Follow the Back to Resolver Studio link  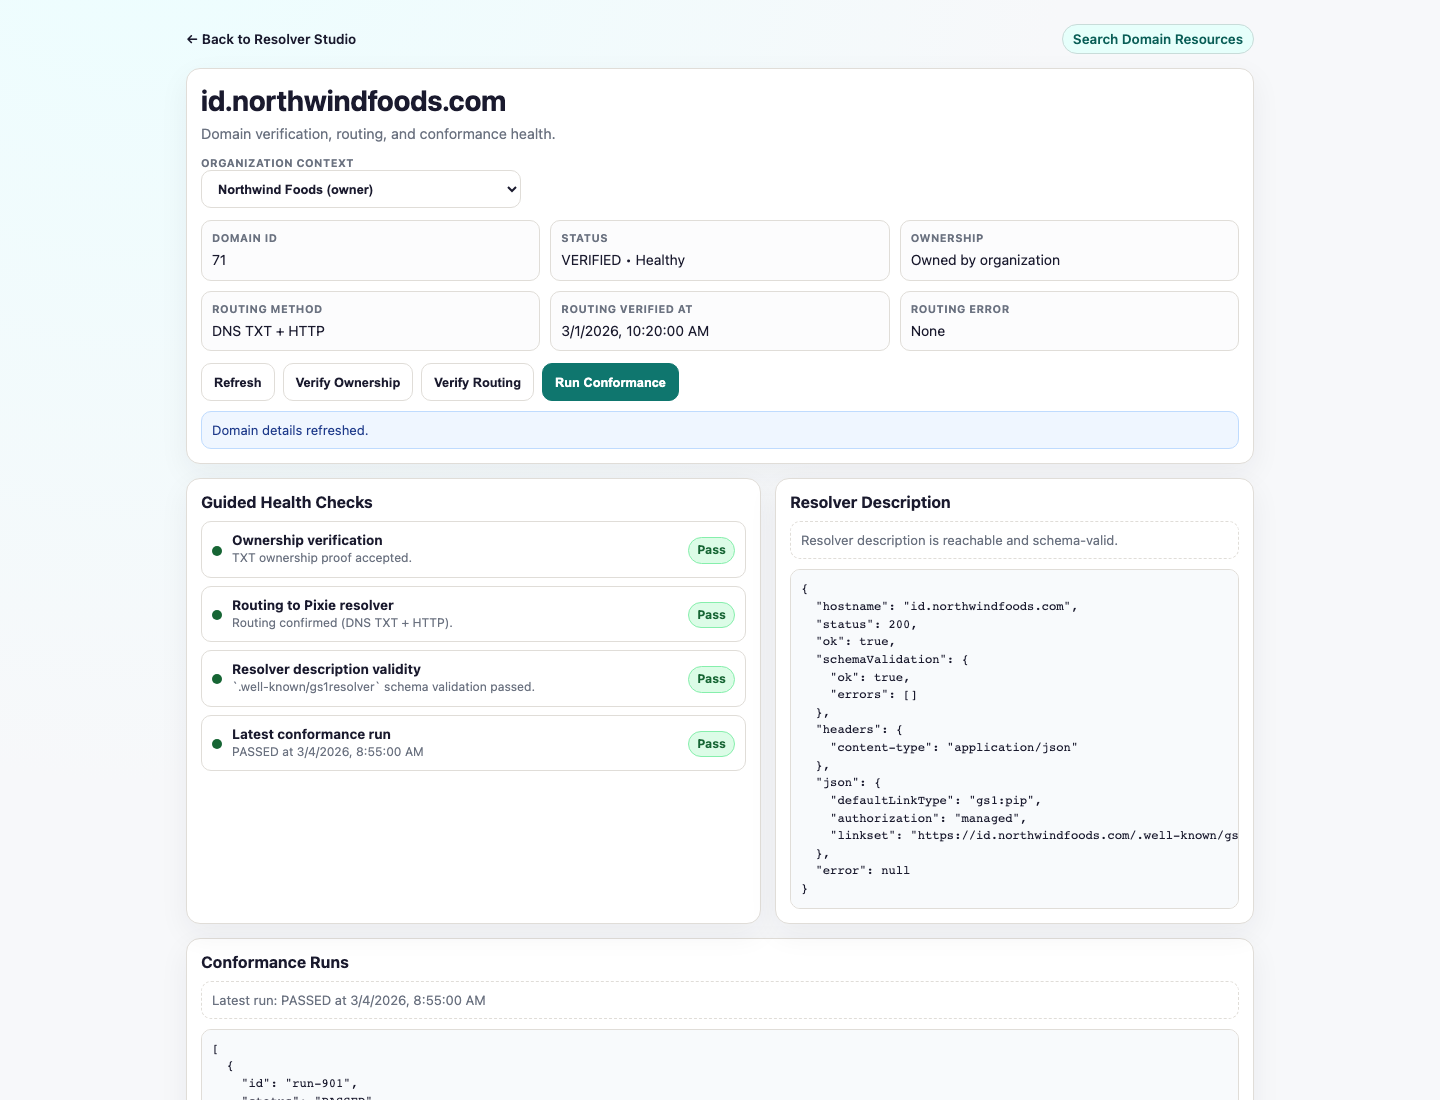coord(271,39)
